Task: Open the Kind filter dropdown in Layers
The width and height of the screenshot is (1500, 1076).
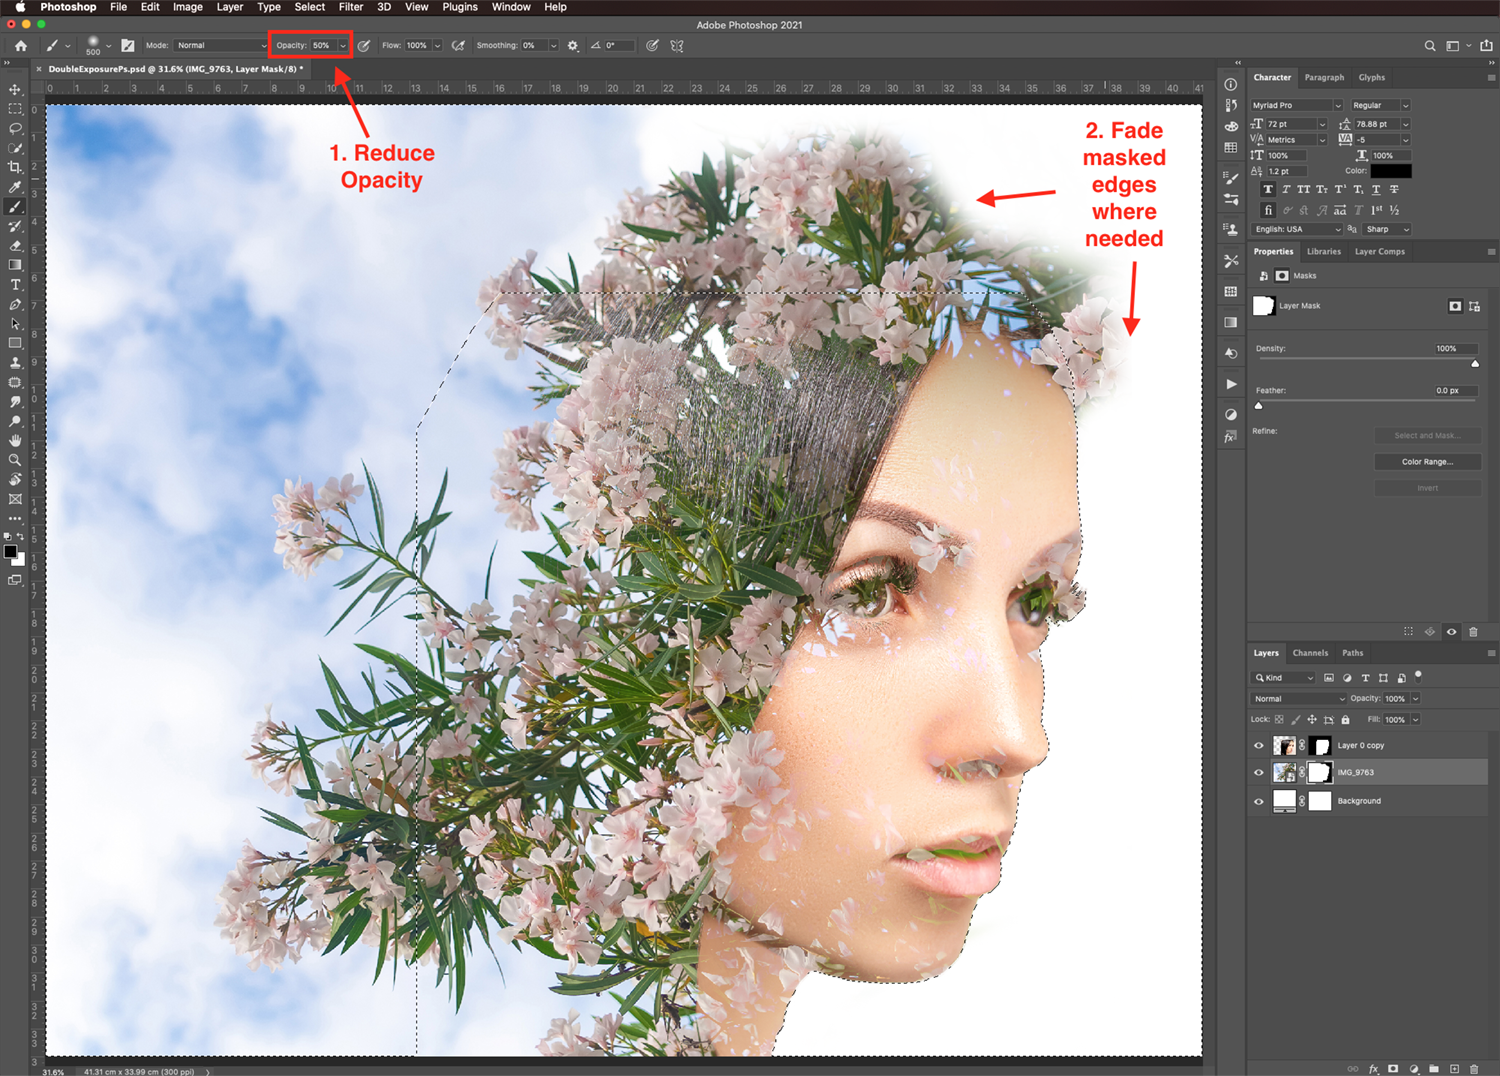Action: (x=1285, y=678)
